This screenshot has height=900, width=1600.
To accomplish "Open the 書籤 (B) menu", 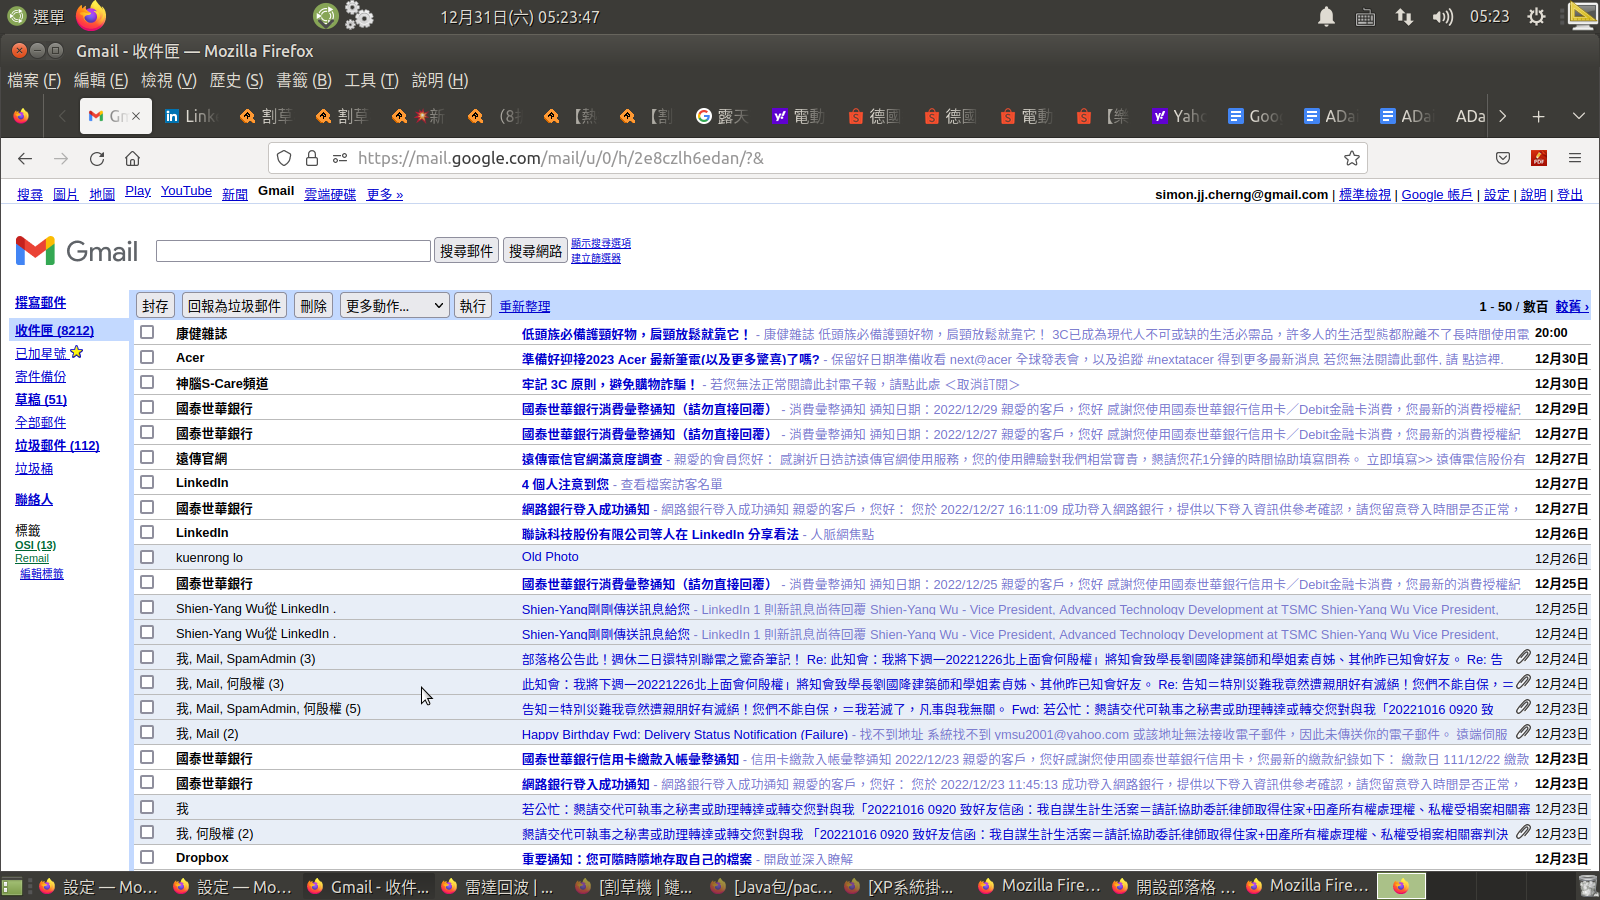I will [304, 80].
